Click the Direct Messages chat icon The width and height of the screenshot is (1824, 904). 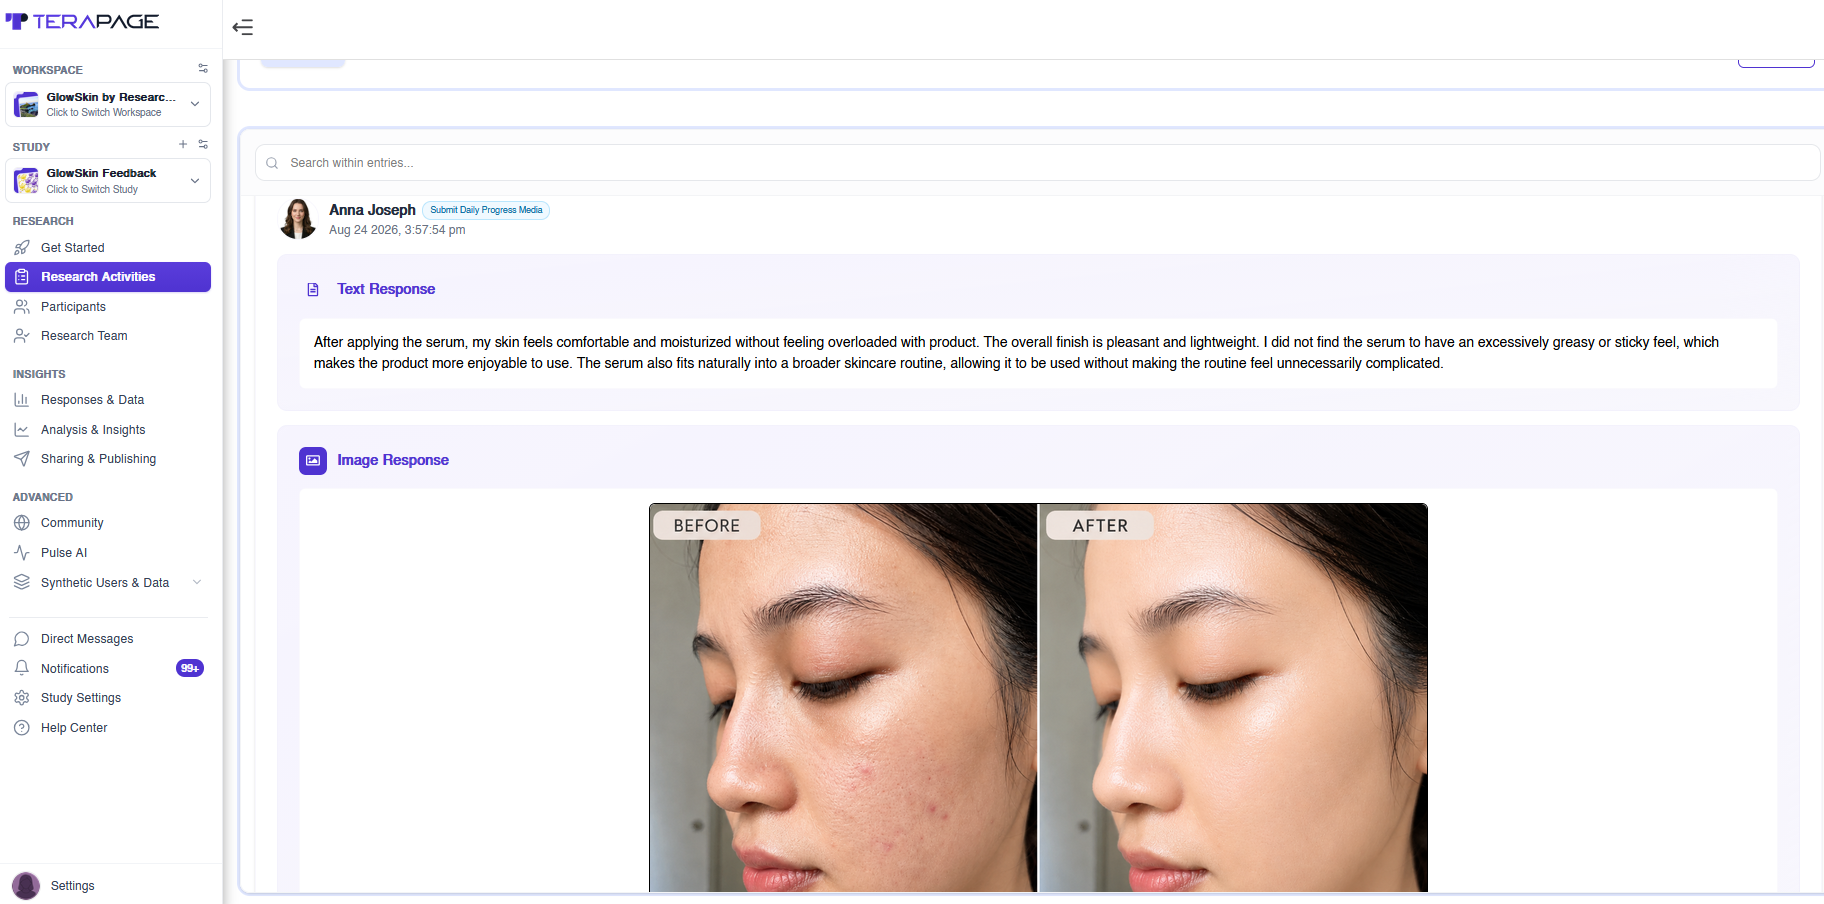pyautogui.click(x=22, y=639)
